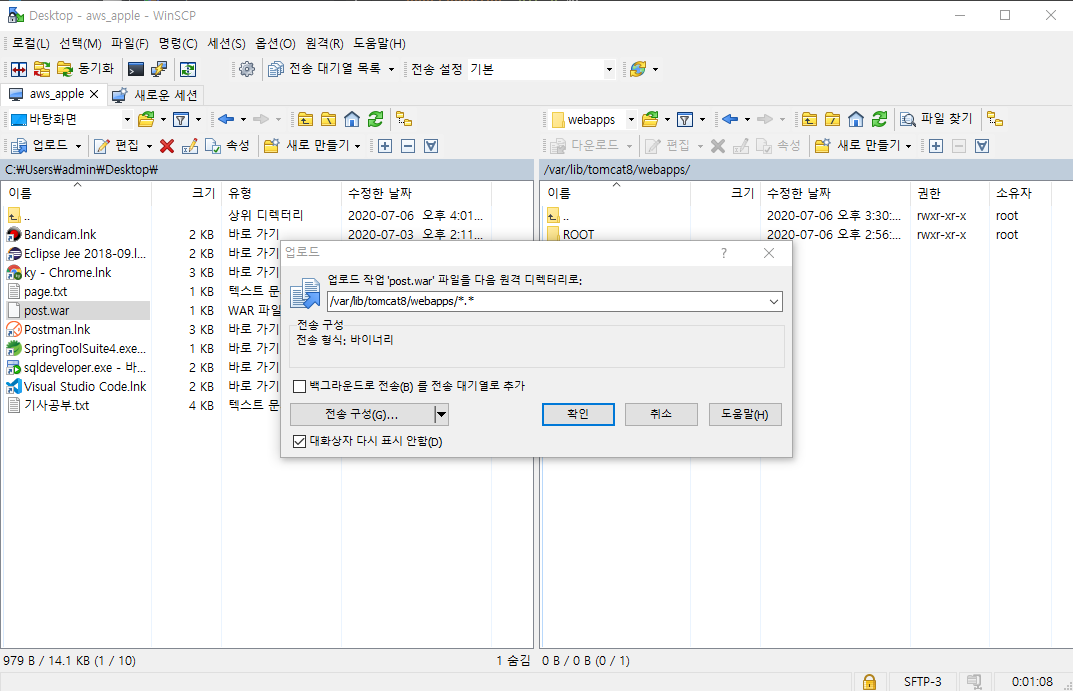Image resolution: width=1073 pixels, height=691 pixels.
Task: Click the Cancel (취소) button in upload dialog
Action: tap(661, 415)
